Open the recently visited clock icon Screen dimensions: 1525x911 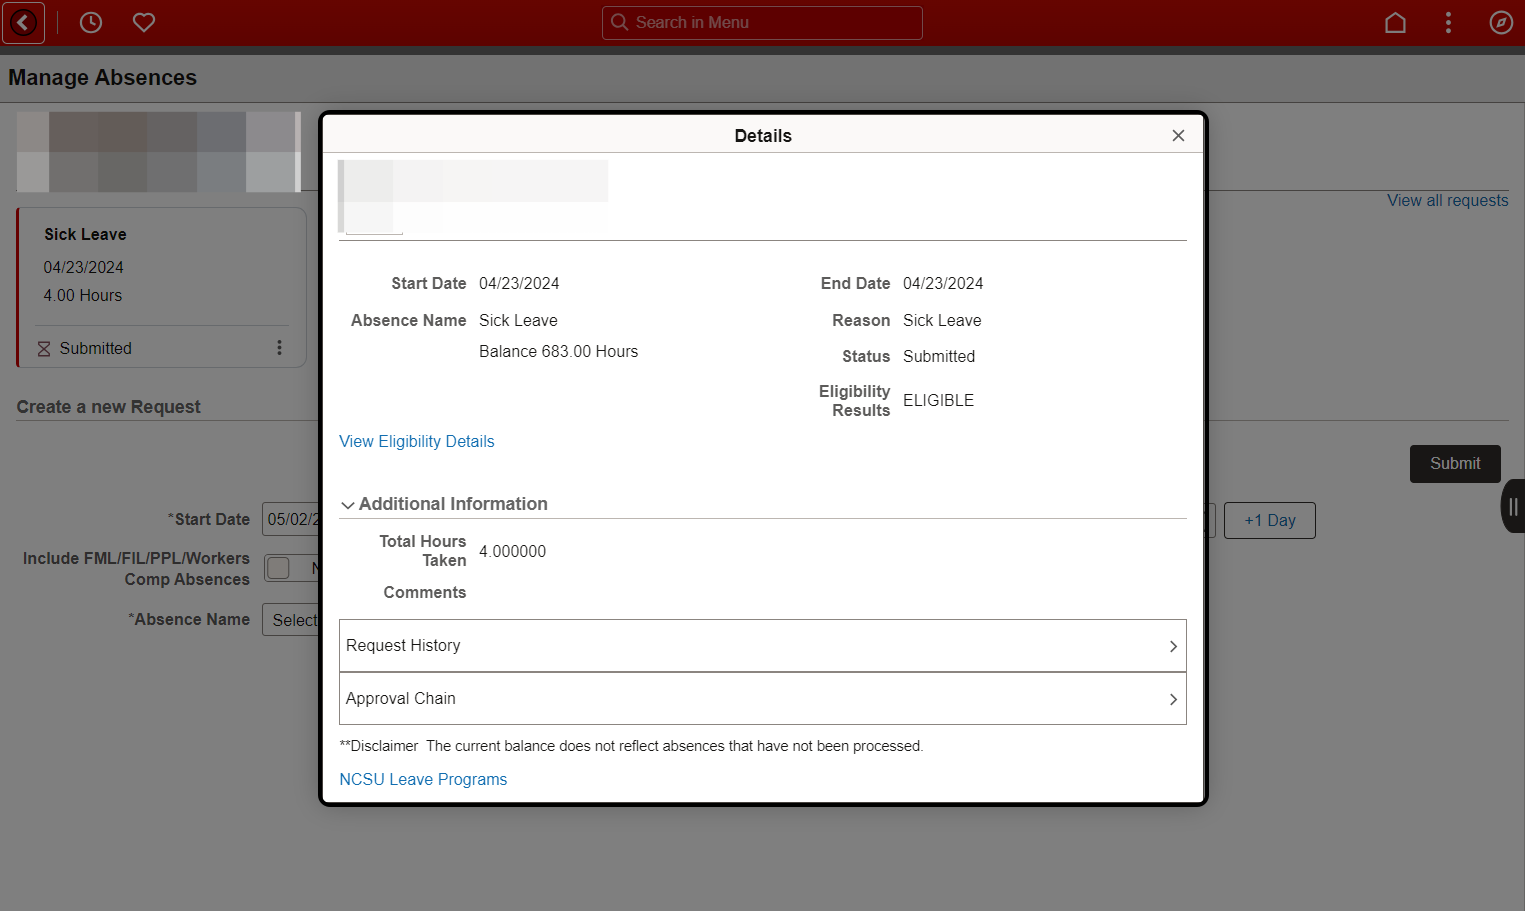[x=91, y=22]
